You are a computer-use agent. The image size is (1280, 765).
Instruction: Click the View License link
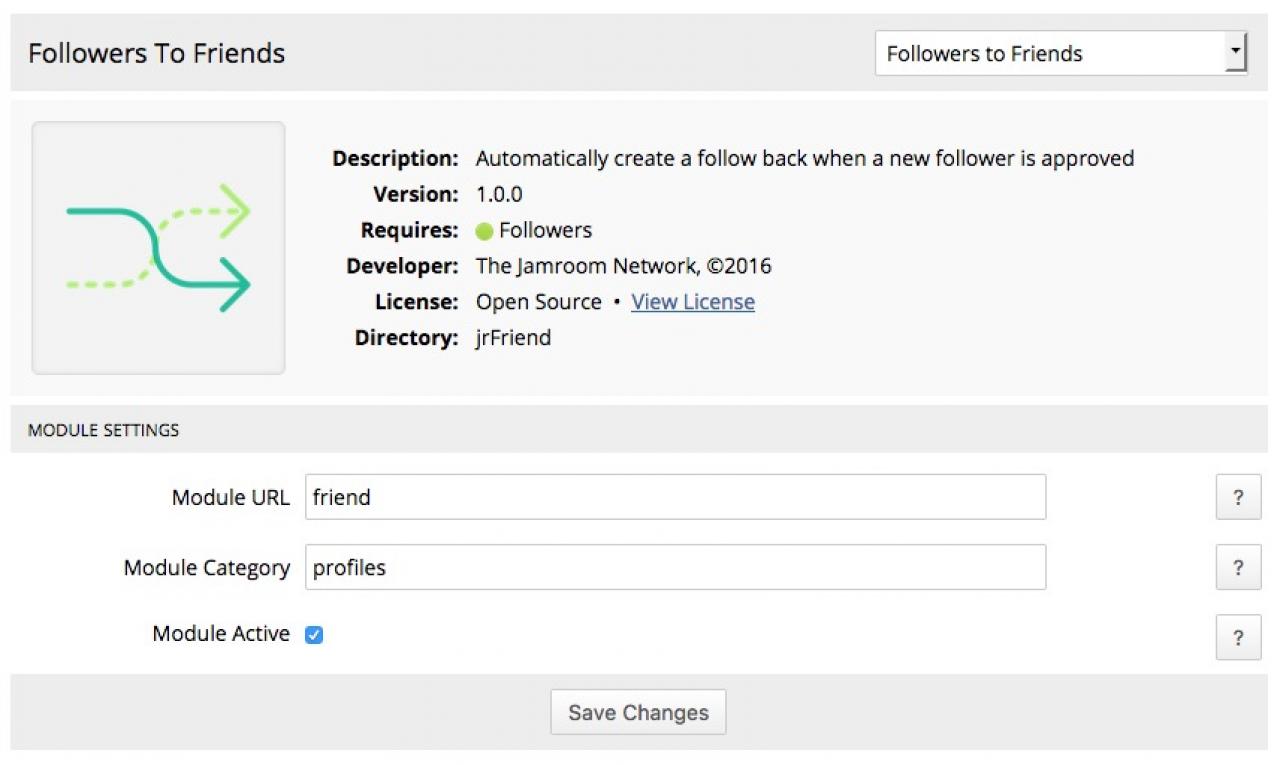(x=693, y=302)
